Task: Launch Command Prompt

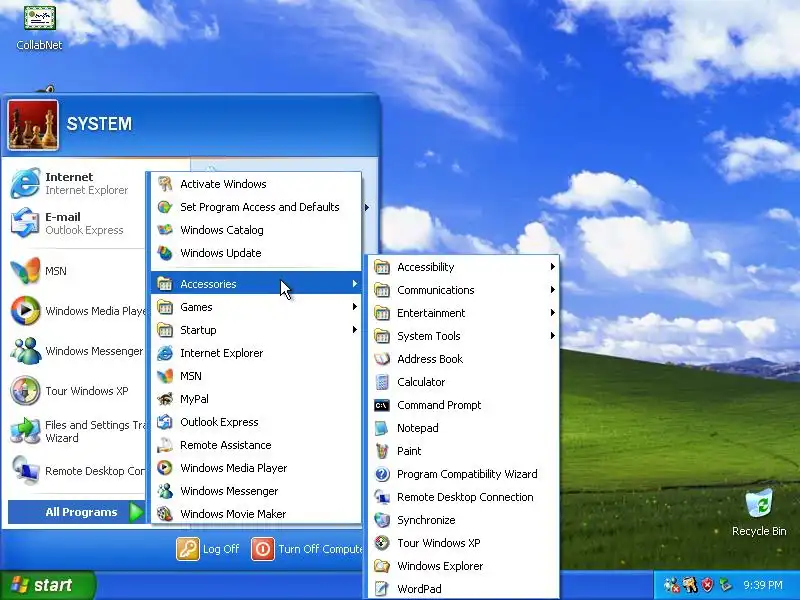Action: tap(463, 405)
